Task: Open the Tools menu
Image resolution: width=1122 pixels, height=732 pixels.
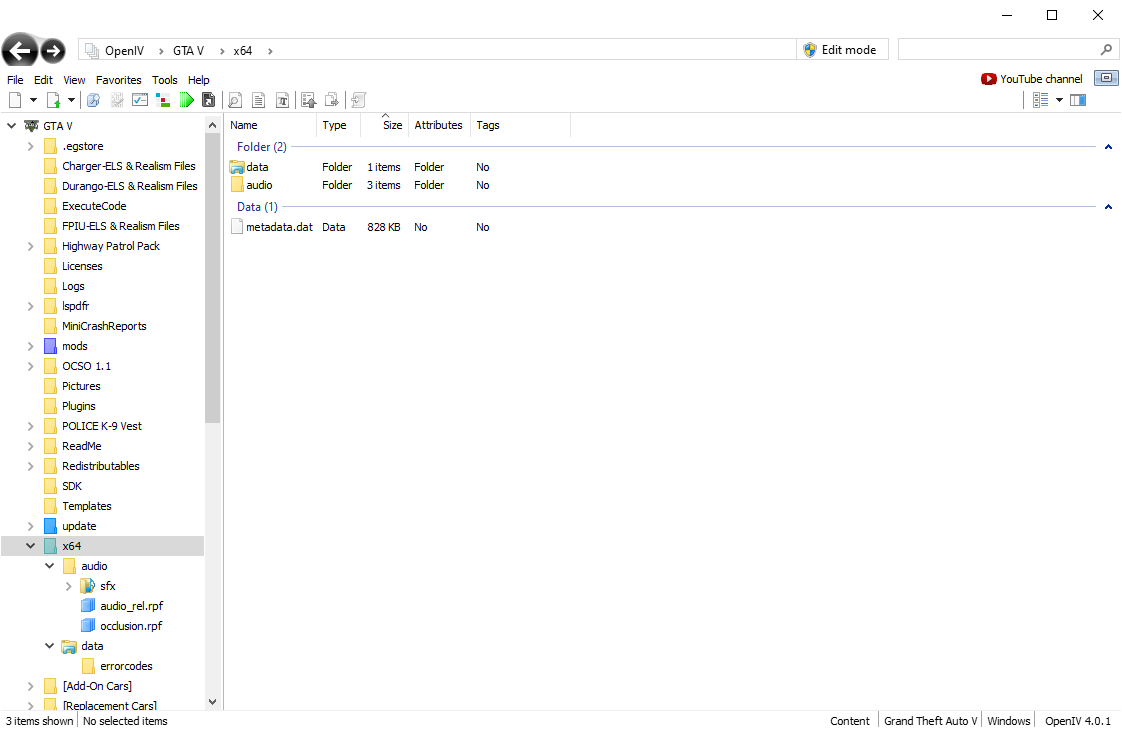Action: point(165,80)
